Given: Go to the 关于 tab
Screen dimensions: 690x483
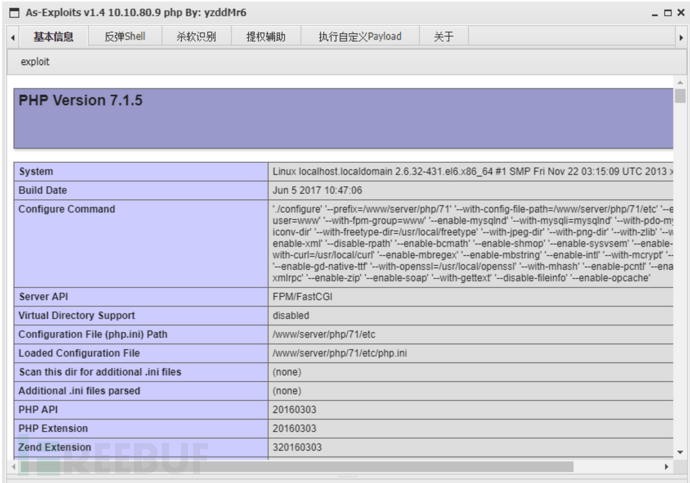Looking at the screenshot, I should pyautogui.click(x=444, y=37).
